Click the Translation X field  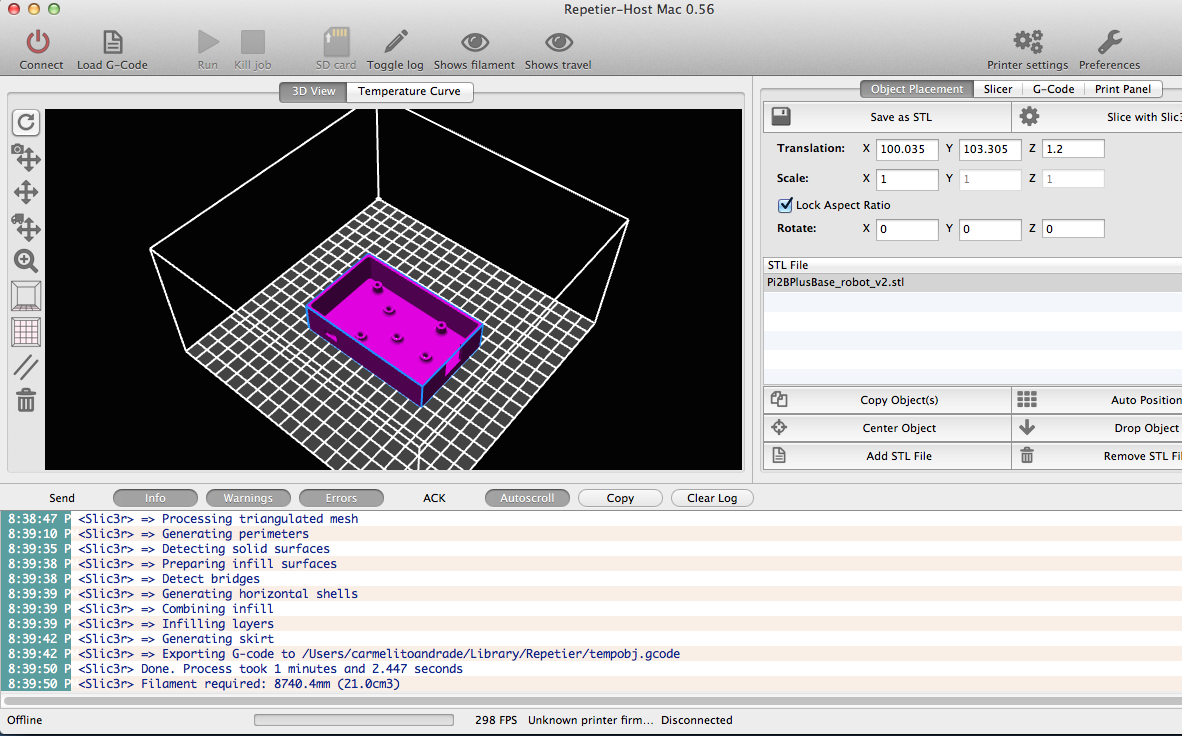click(907, 149)
